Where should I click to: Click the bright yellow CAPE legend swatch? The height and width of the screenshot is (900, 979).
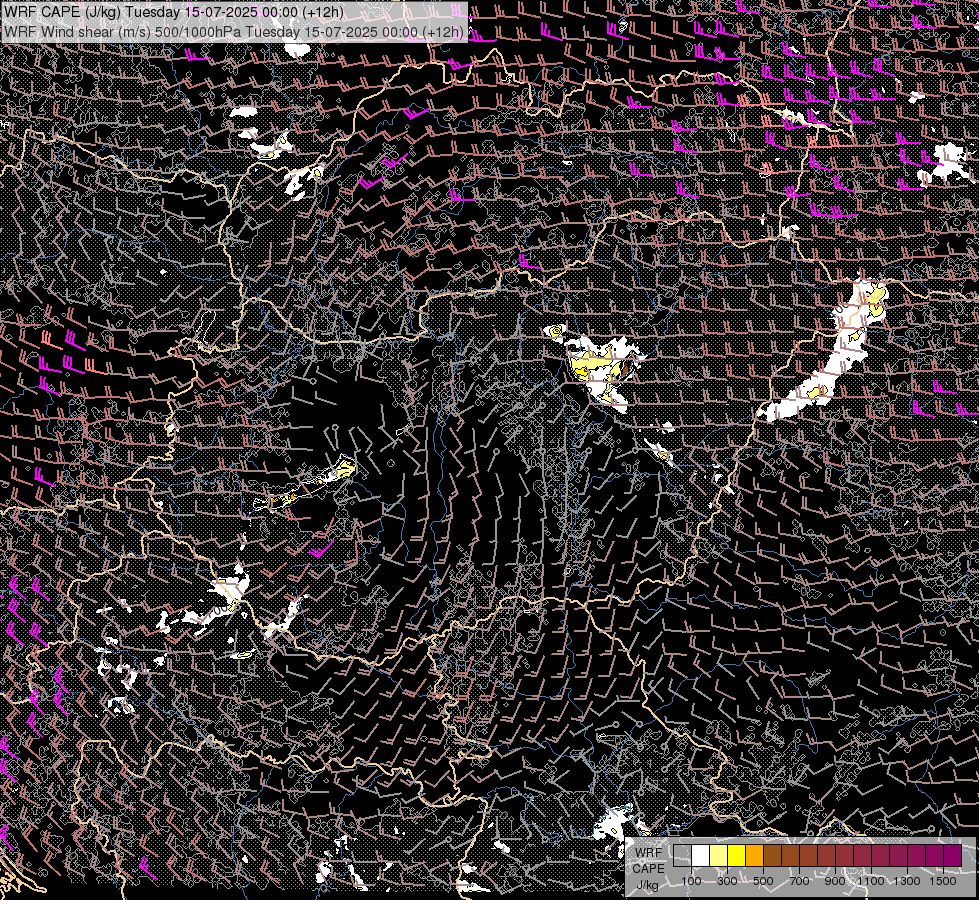tap(737, 856)
